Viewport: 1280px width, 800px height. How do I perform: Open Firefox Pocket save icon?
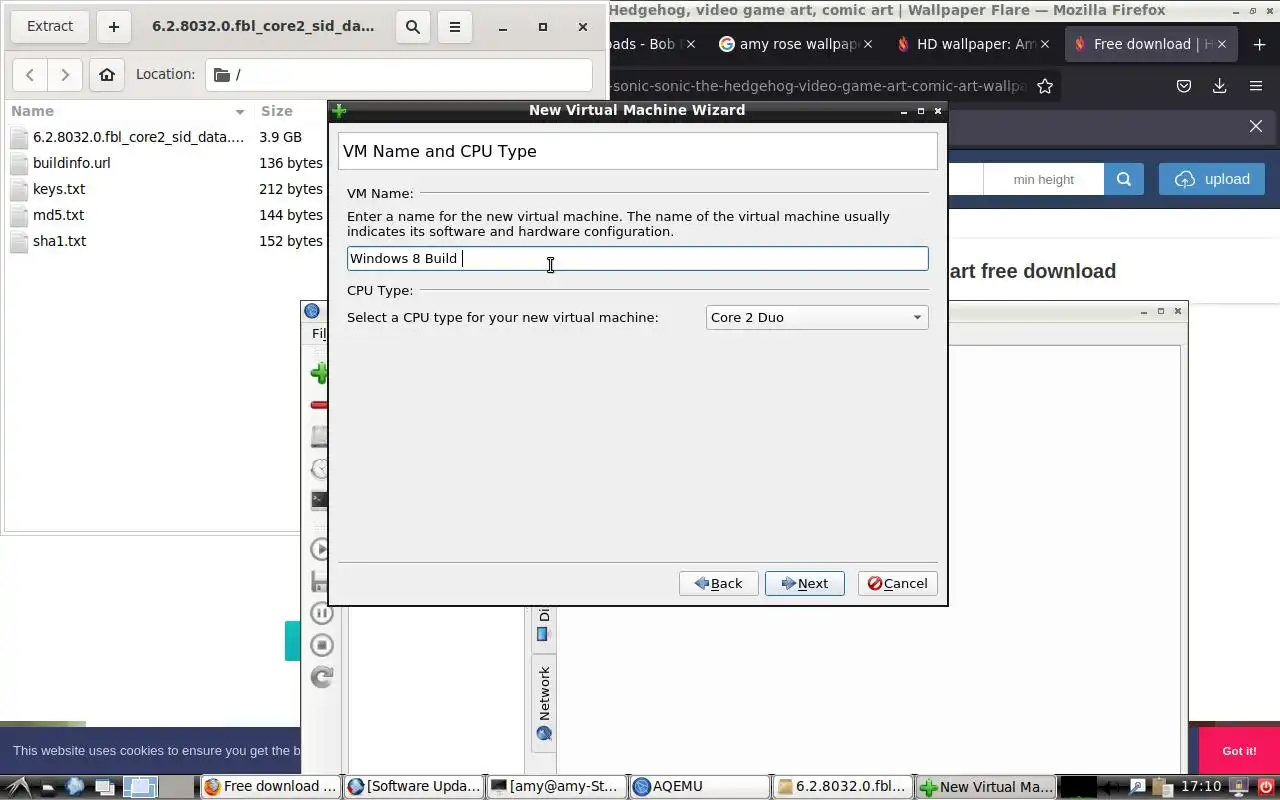[x=1184, y=86]
